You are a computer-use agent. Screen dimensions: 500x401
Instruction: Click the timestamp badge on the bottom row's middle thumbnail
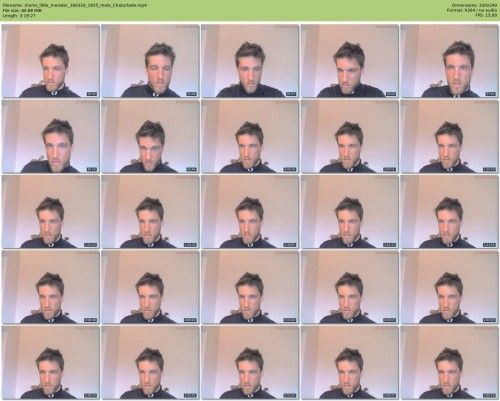(x=290, y=395)
